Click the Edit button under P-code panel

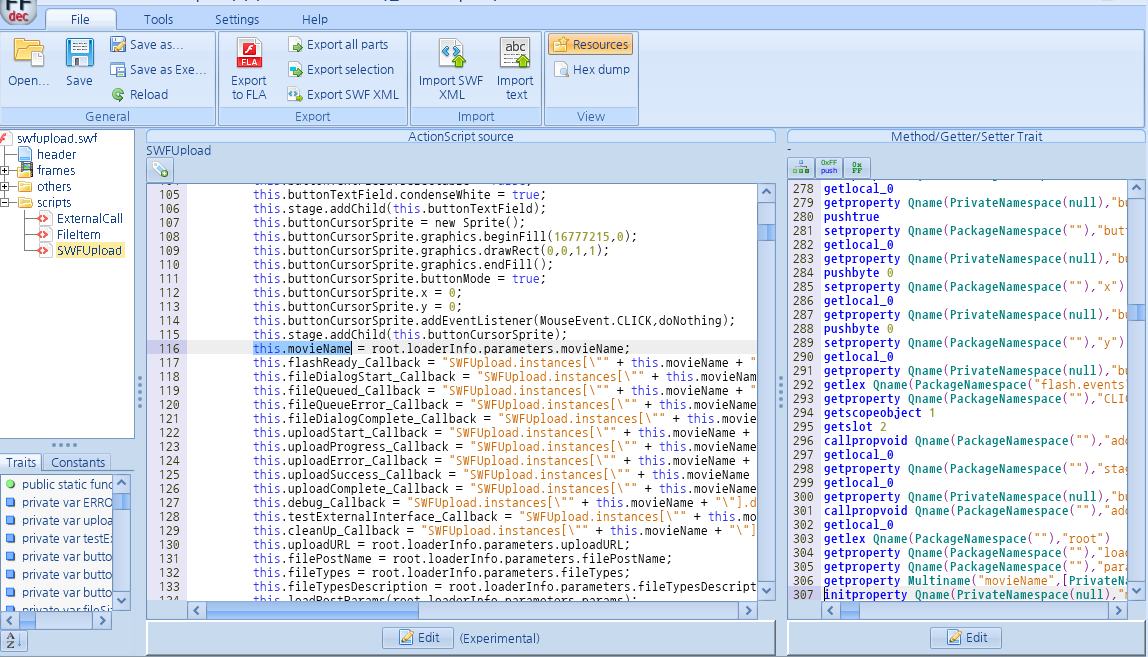click(966, 638)
